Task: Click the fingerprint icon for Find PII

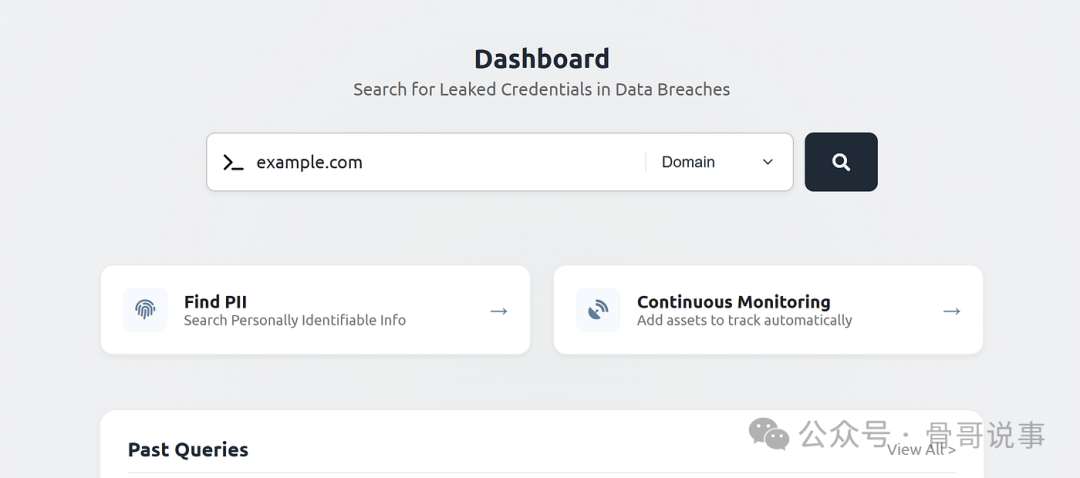Action: pos(145,310)
